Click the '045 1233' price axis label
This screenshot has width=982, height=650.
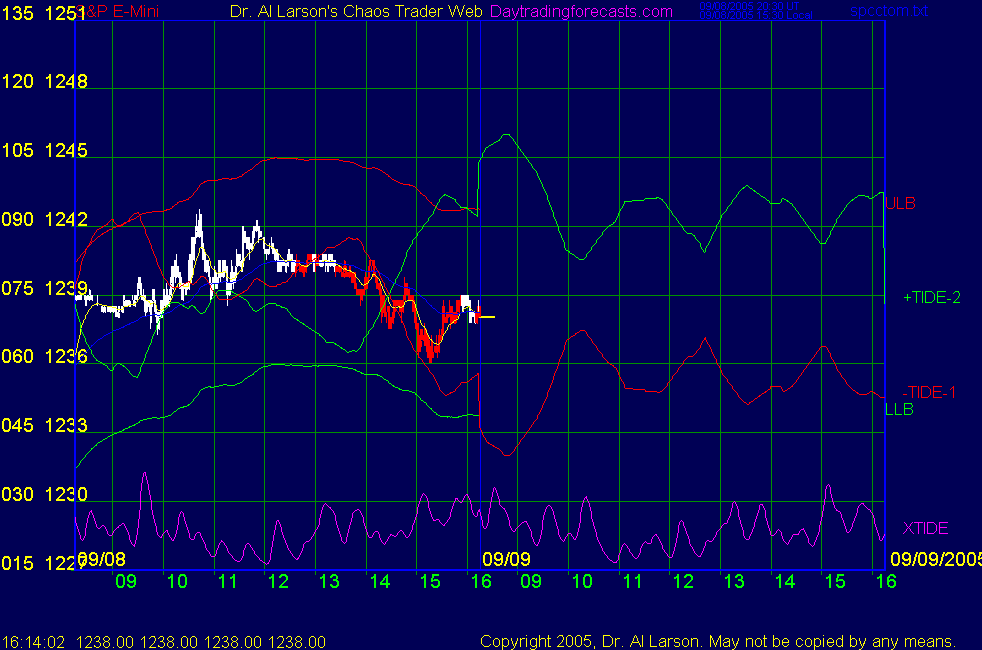tap(44, 425)
